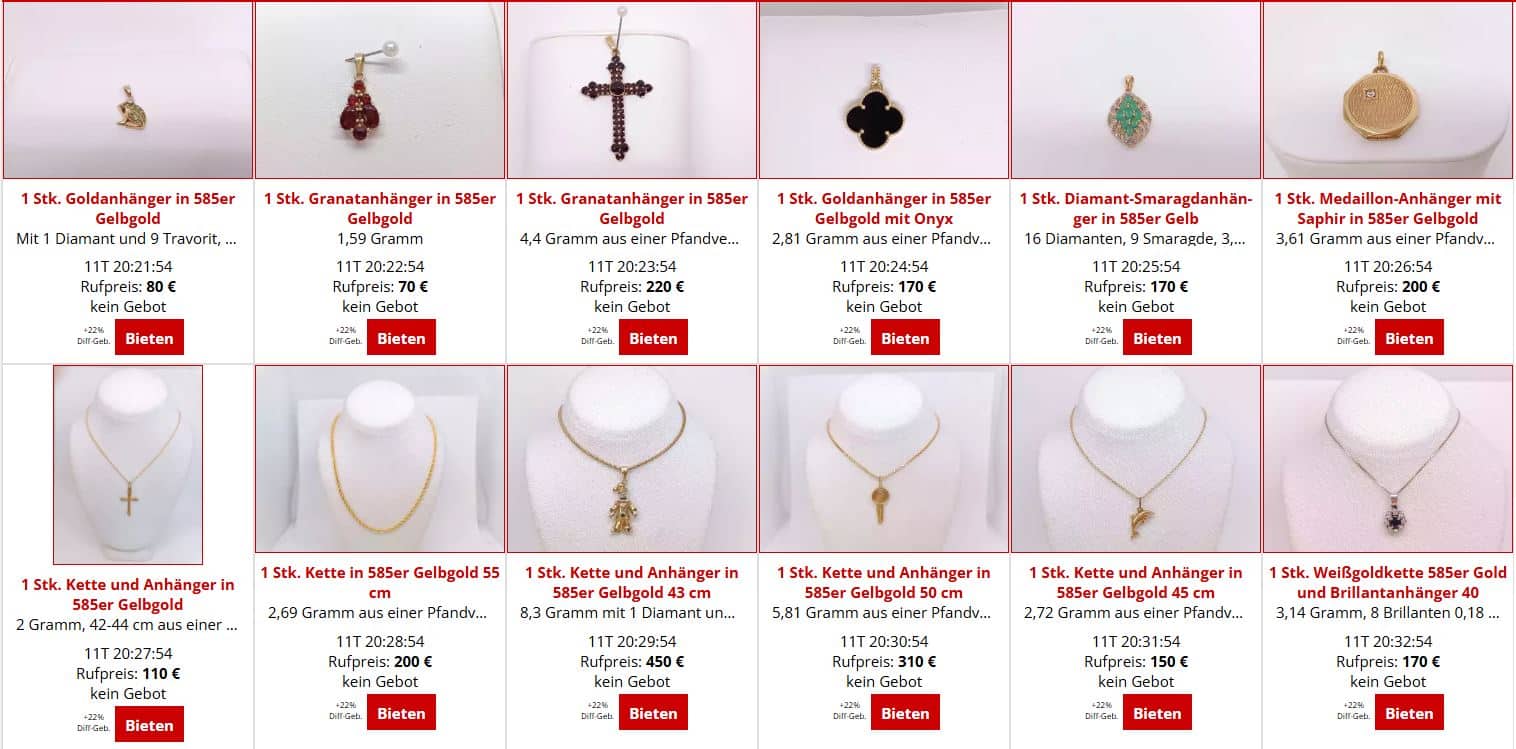Open Kette und Anhänger 50 cm link
The image size is (1516, 749).
point(884,582)
